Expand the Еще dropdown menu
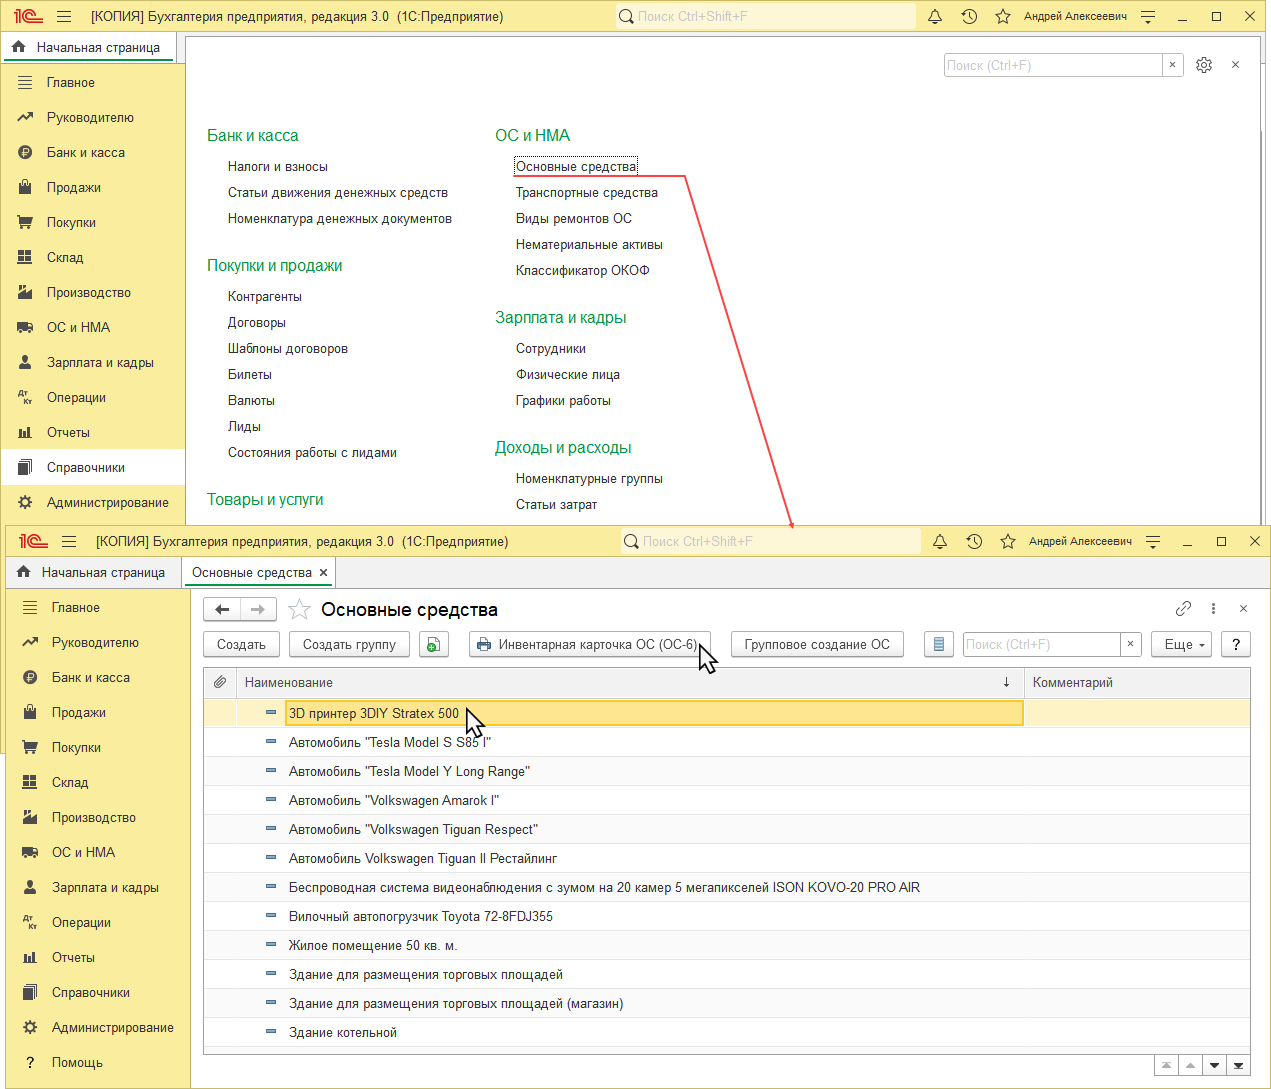Viewport: 1271px width, 1089px height. click(x=1182, y=645)
